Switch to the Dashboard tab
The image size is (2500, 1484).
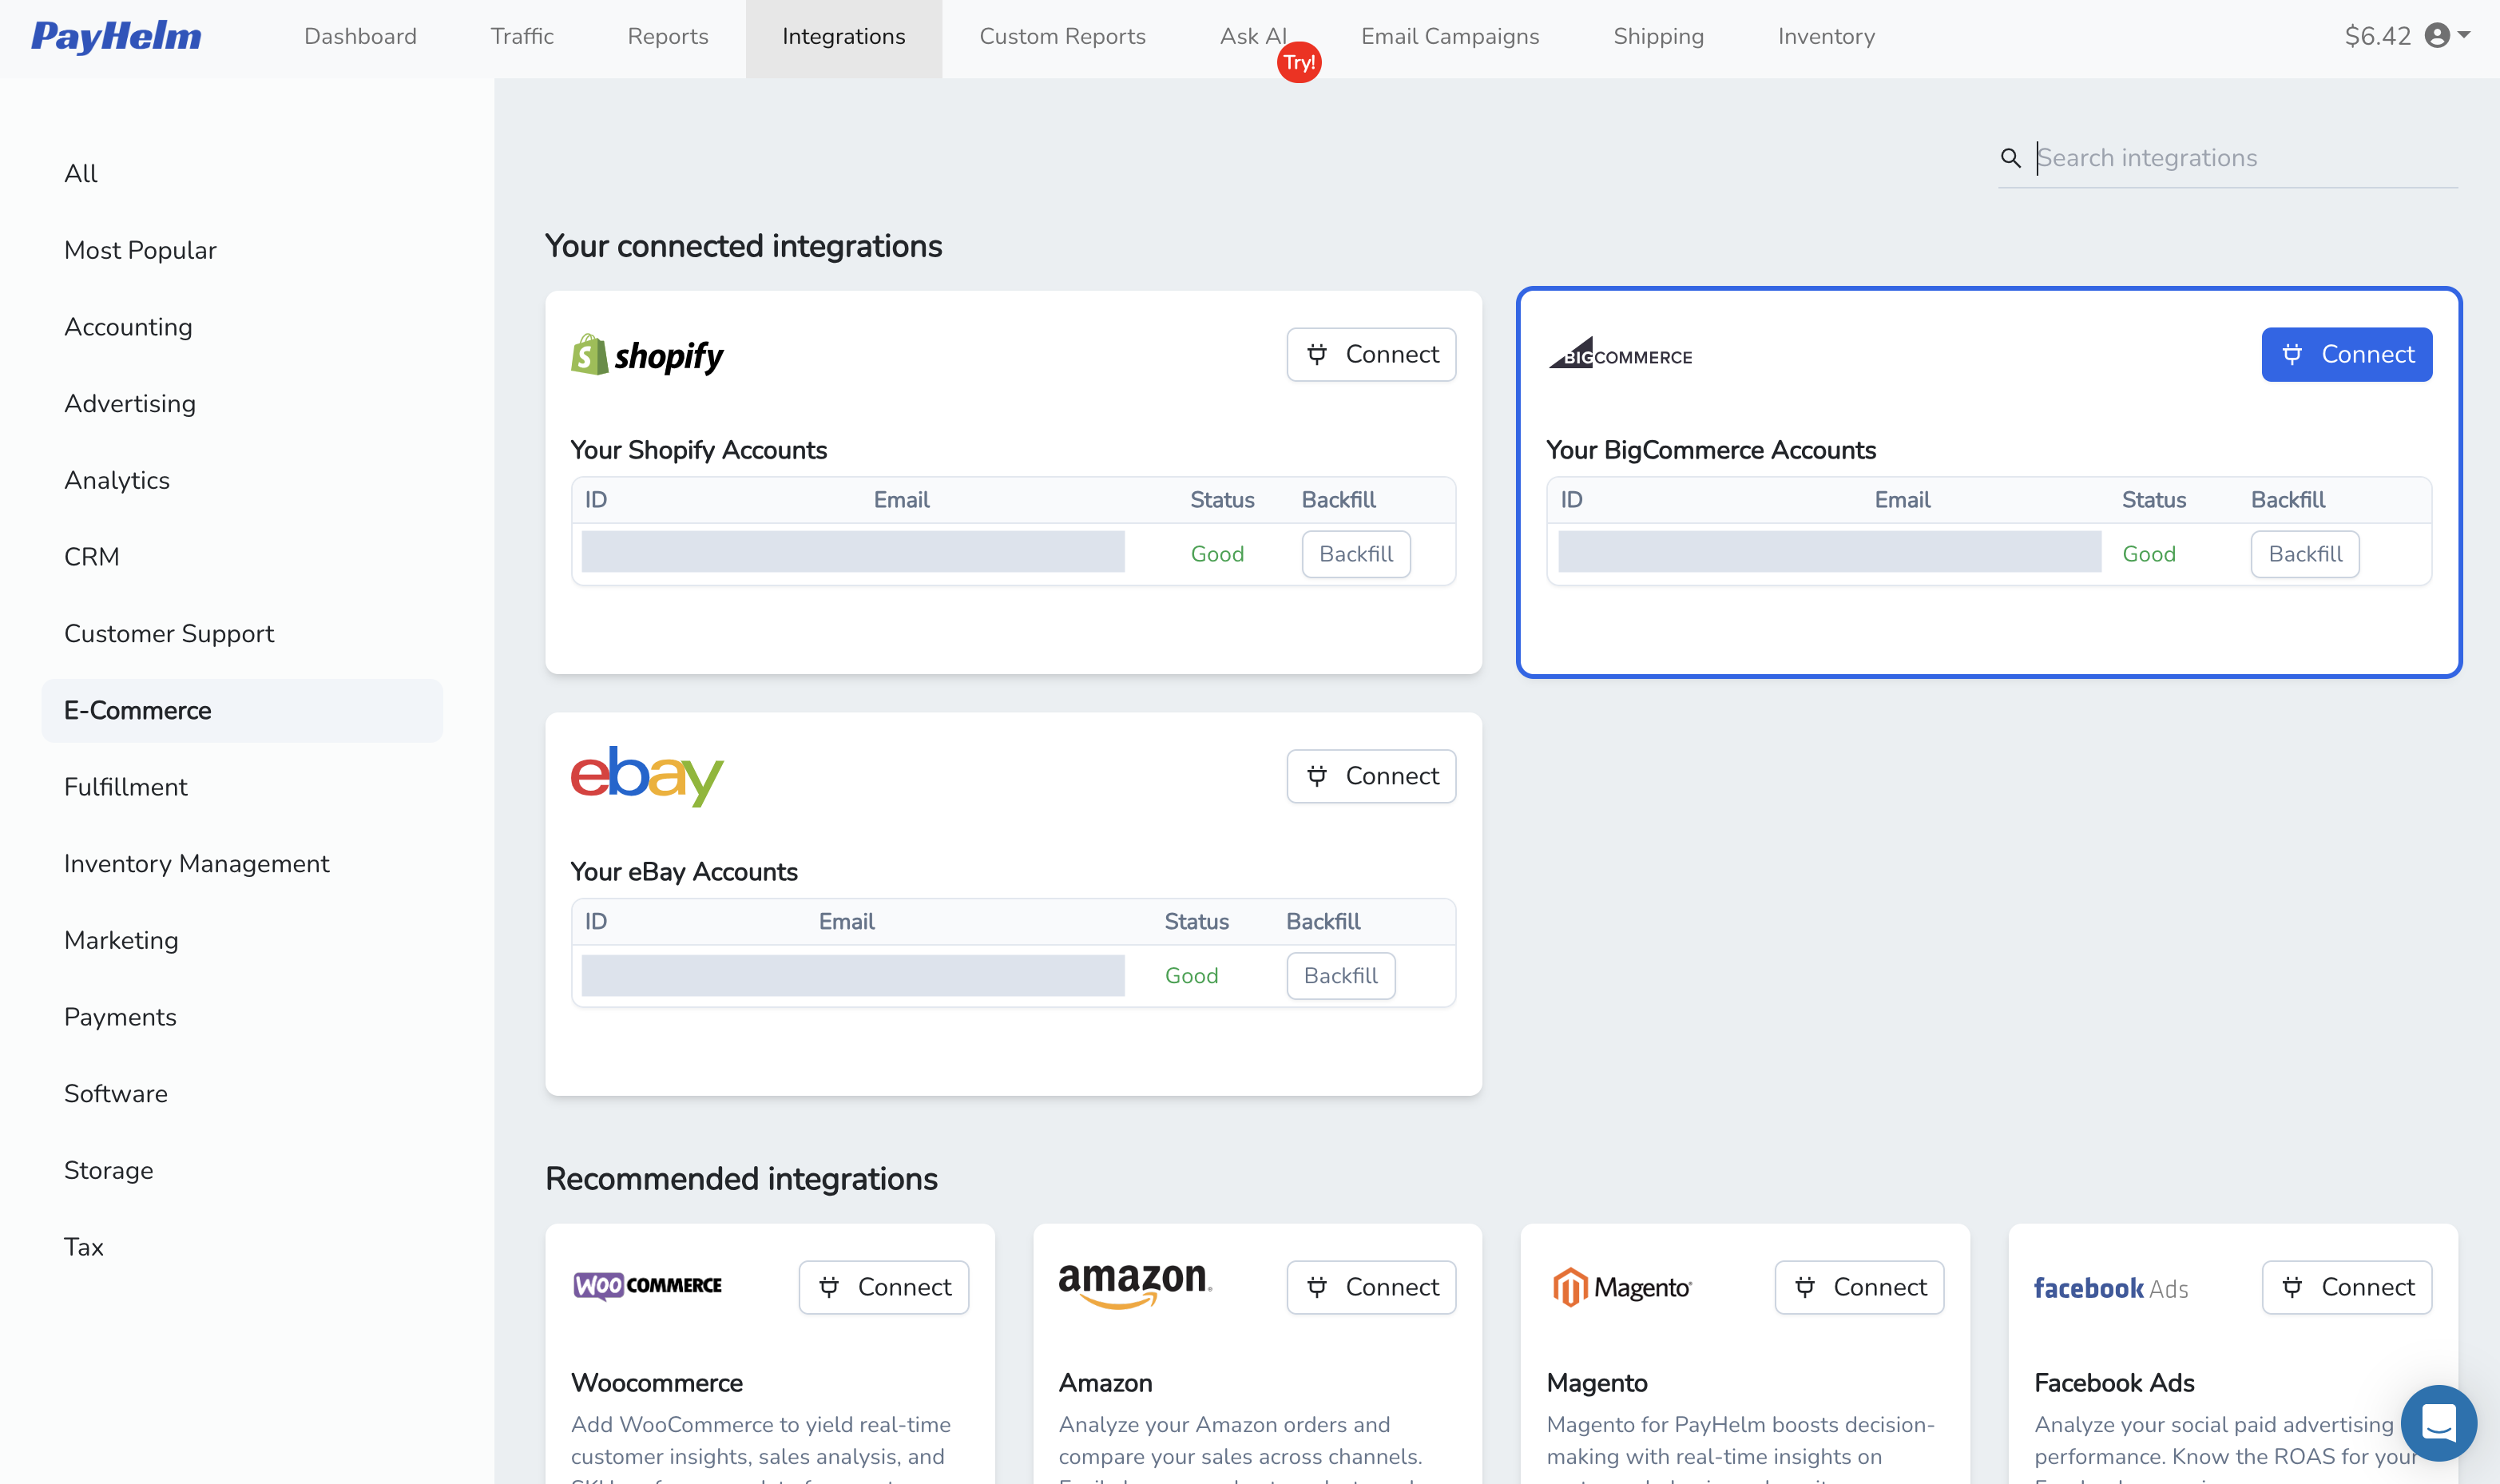pos(360,37)
